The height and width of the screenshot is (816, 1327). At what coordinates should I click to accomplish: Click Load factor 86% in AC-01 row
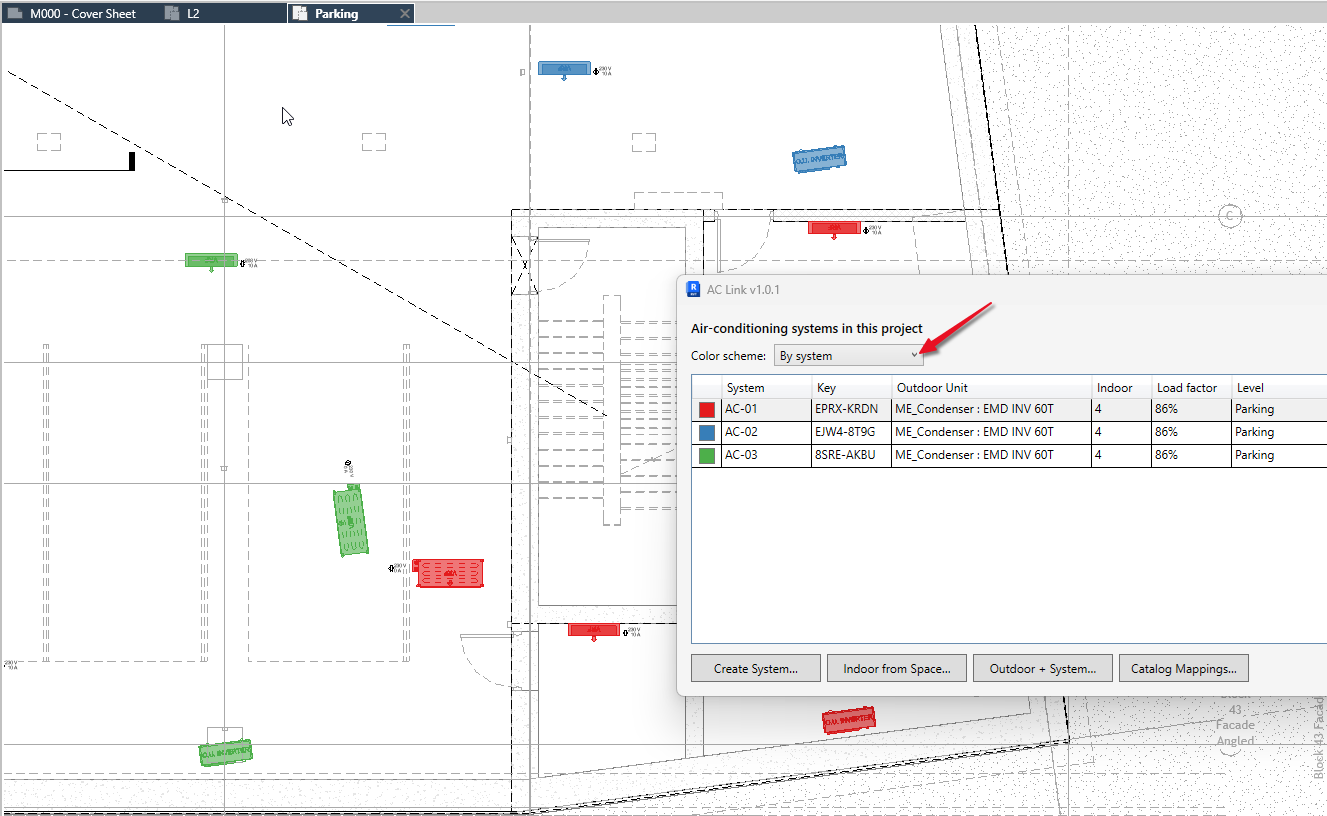[x=1191, y=409]
